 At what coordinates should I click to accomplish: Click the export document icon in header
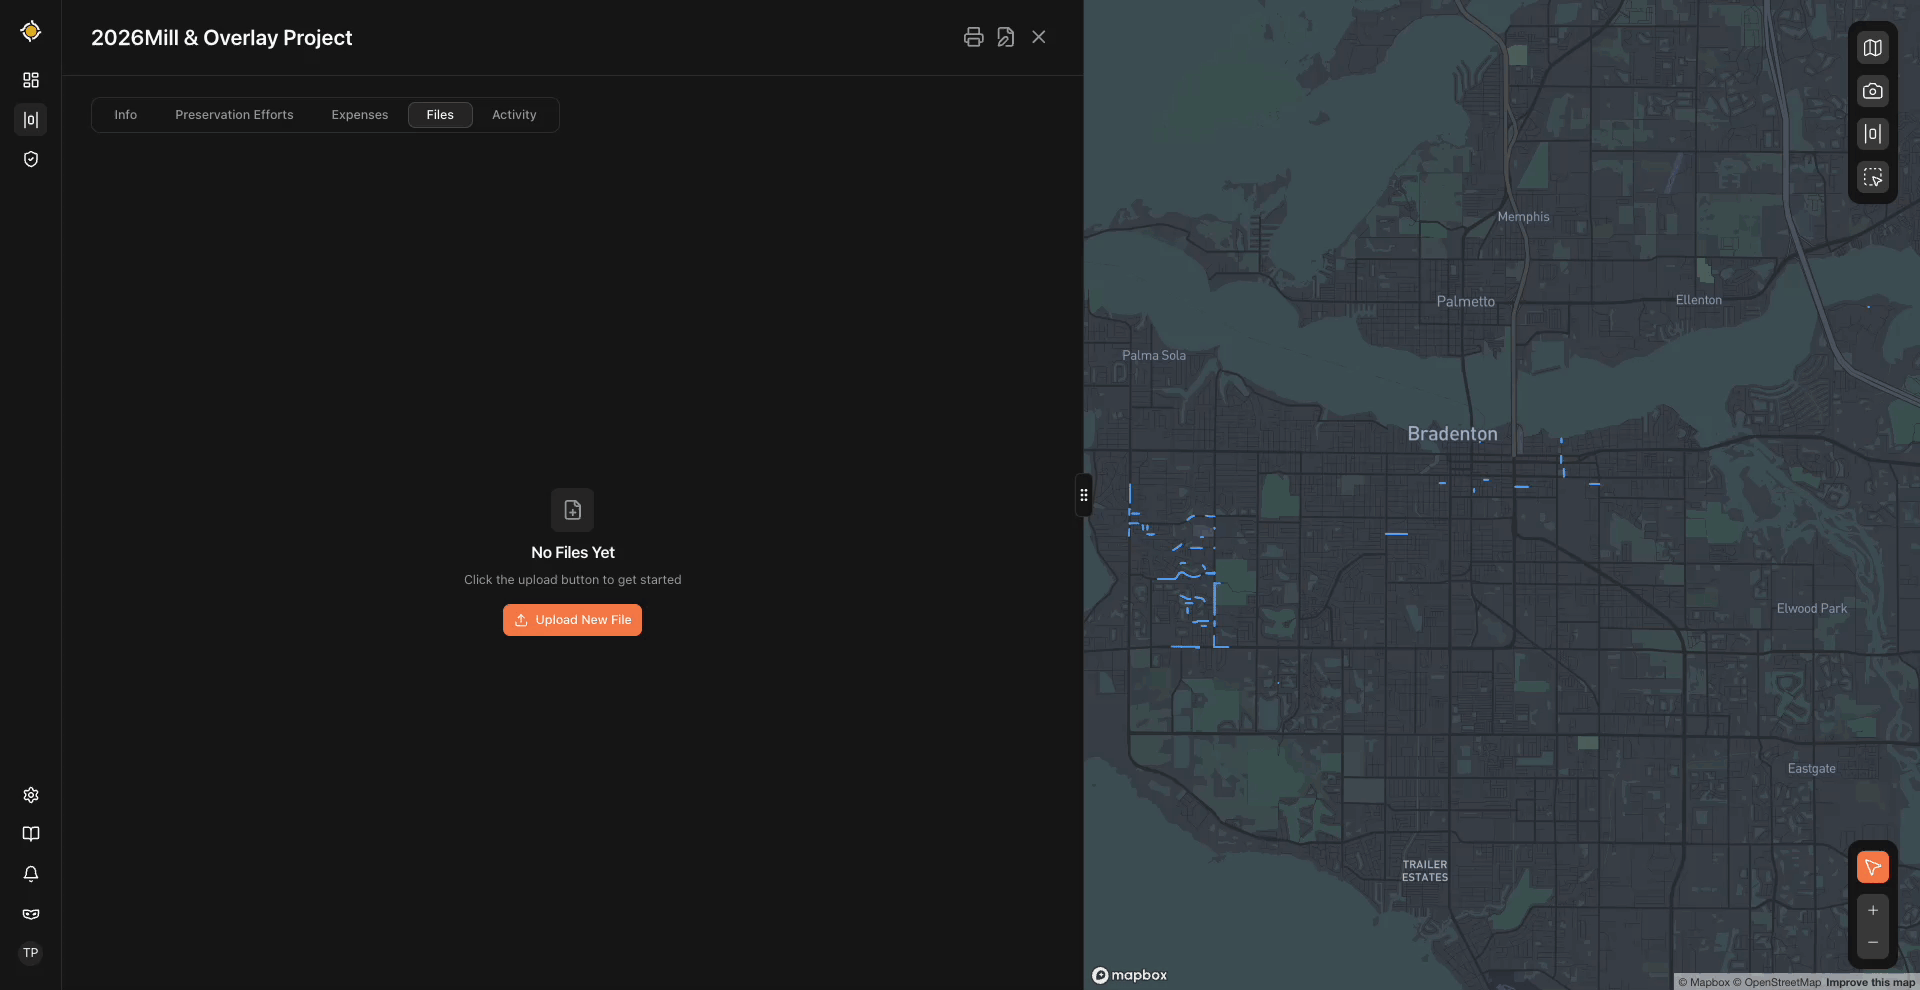point(1006,37)
